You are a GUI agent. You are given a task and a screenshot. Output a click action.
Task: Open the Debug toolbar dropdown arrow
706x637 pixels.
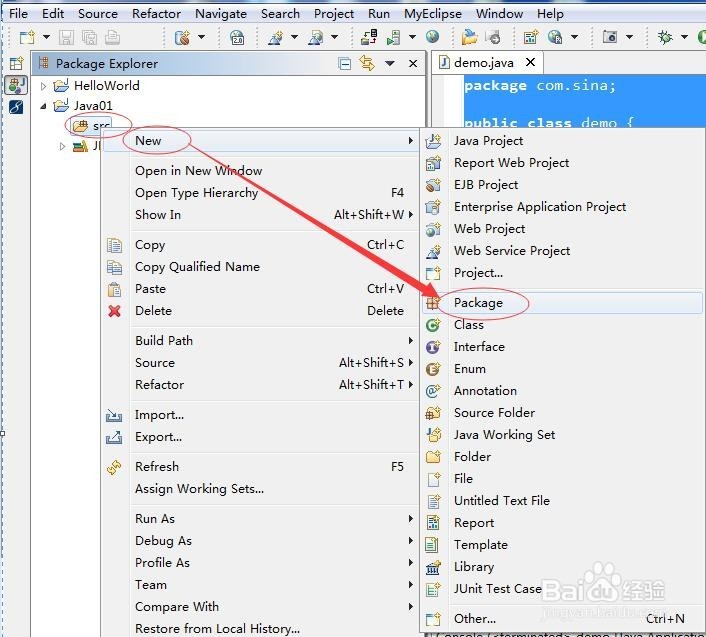(x=684, y=36)
